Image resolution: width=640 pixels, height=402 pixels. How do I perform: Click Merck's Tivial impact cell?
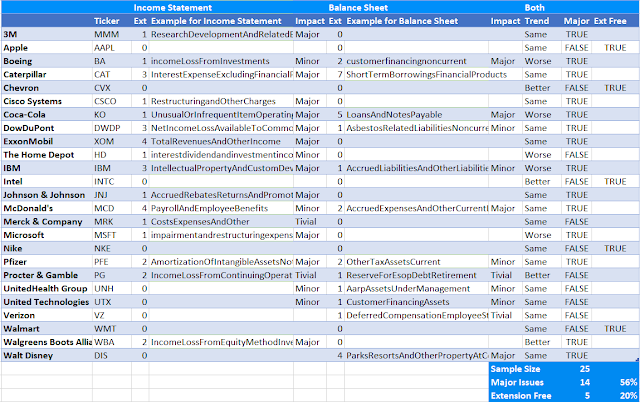(x=310, y=222)
